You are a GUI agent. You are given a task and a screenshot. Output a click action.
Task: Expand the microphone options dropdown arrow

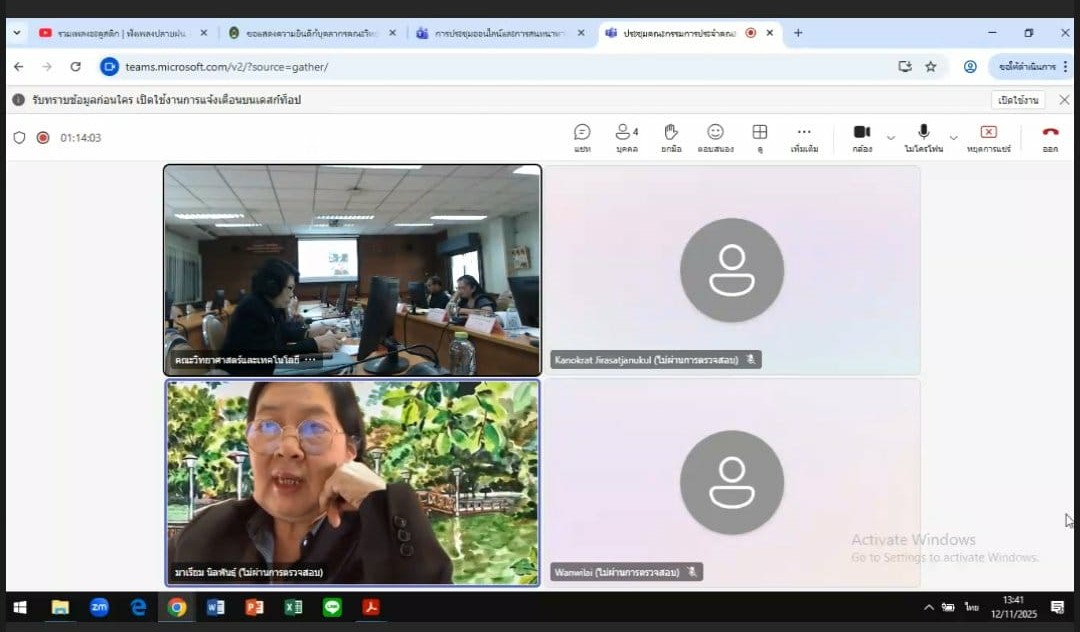(x=953, y=138)
